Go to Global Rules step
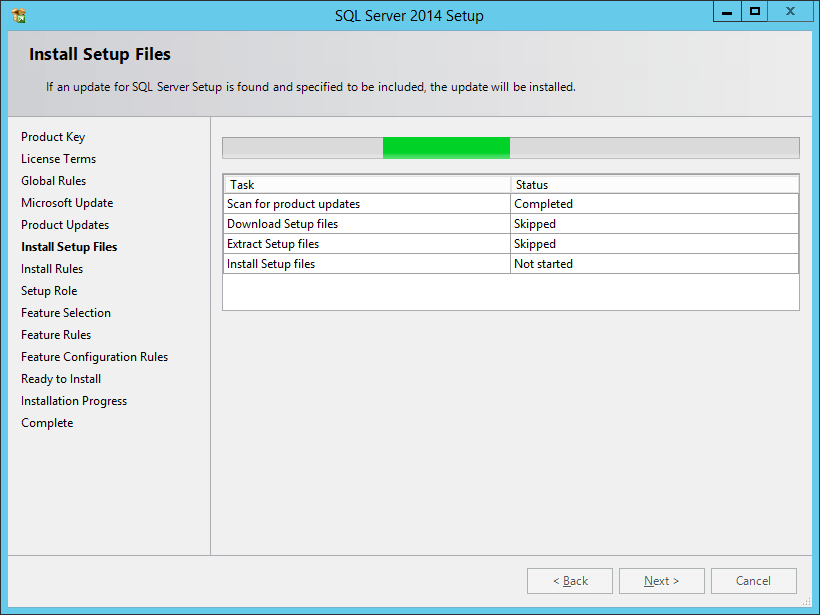Image resolution: width=820 pixels, height=615 pixels. (53, 181)
